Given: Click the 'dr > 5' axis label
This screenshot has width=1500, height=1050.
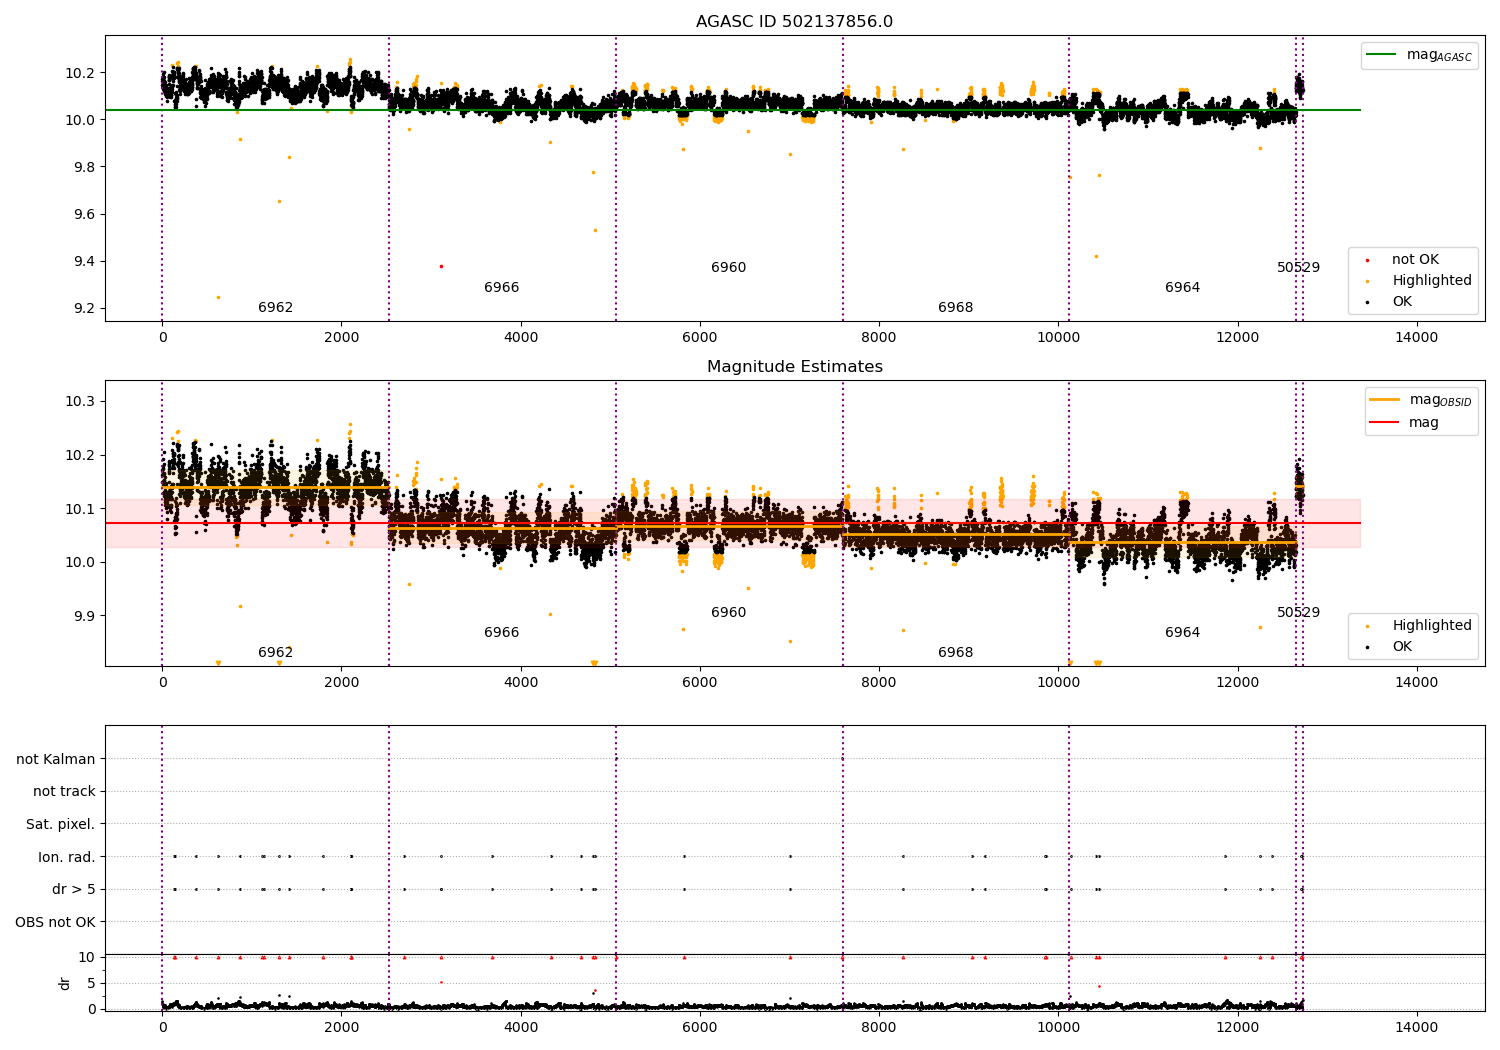Looking at the screenshot, I should click(x=74, y=889).
